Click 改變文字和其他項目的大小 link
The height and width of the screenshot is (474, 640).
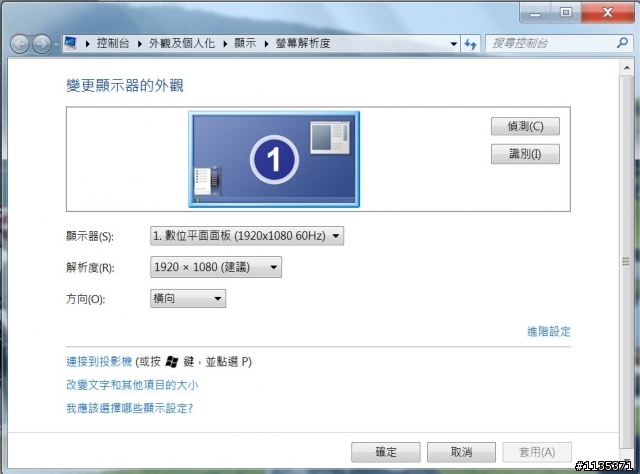132,385
